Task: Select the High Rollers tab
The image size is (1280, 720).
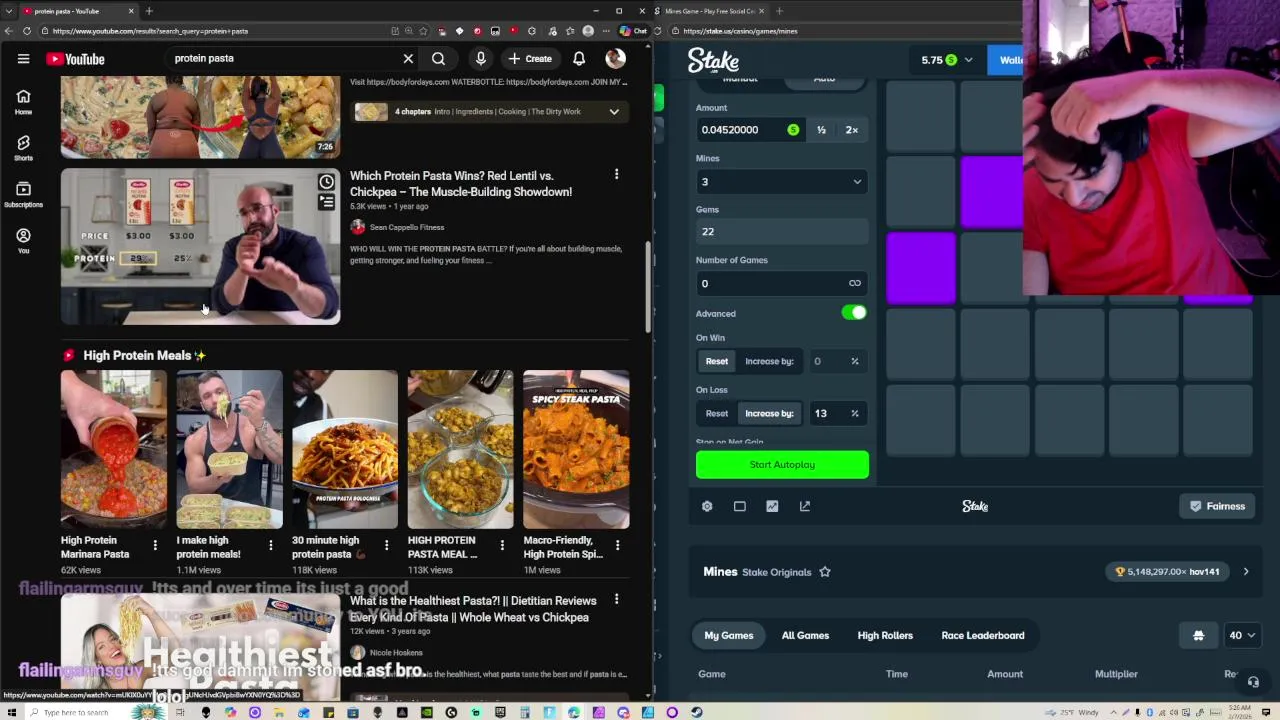Action: coord(885,635)
